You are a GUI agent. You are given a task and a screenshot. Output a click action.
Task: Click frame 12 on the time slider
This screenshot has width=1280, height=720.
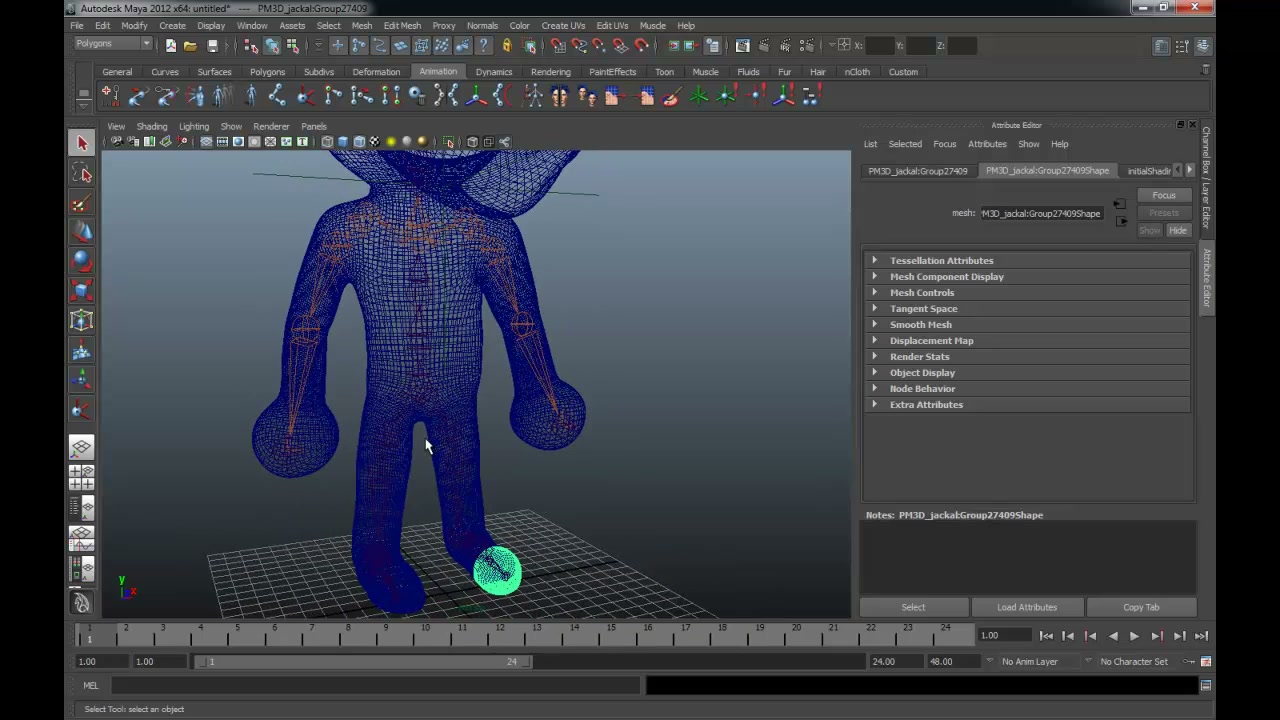coord(499,635)
